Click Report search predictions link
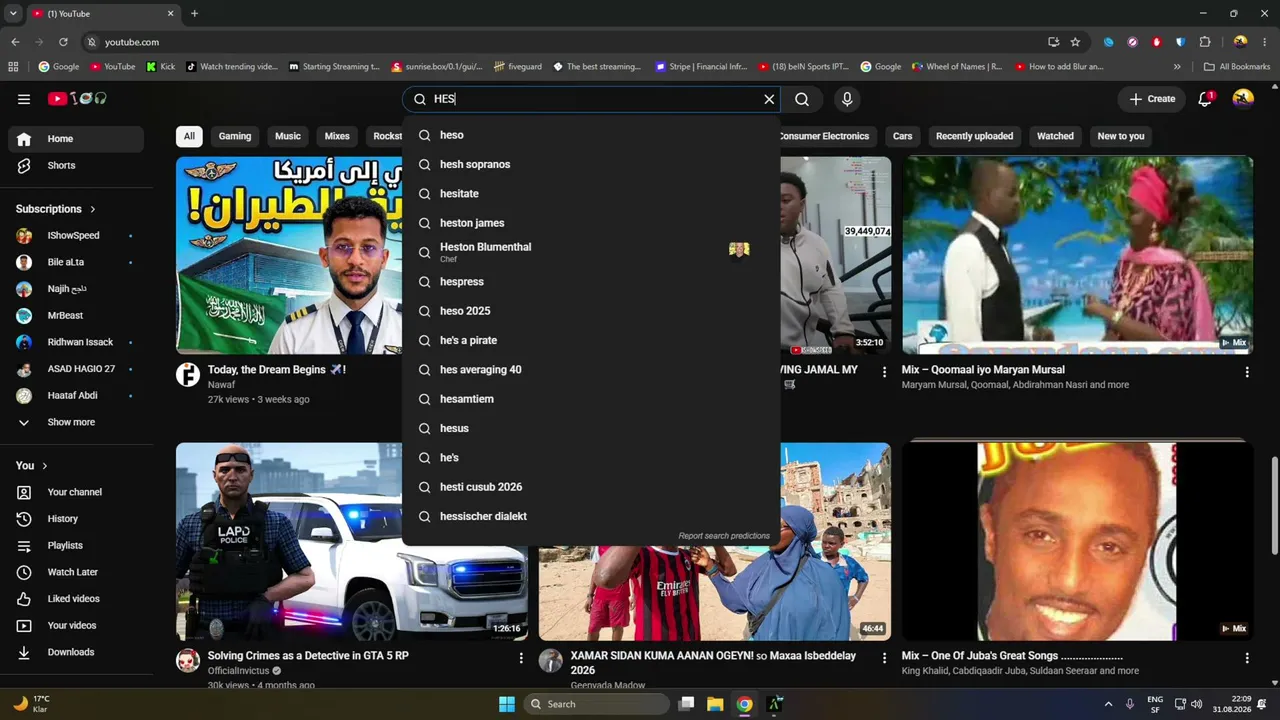The image size is (1280, 720). click(x=724, y=536)
